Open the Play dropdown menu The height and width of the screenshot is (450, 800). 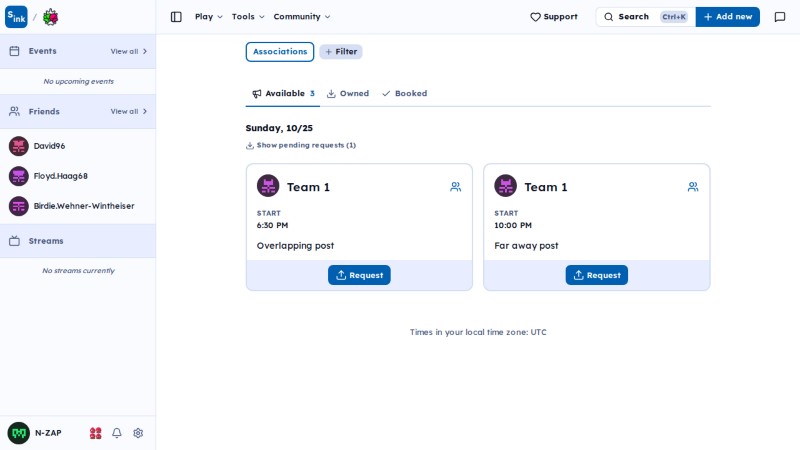point(209,17)
